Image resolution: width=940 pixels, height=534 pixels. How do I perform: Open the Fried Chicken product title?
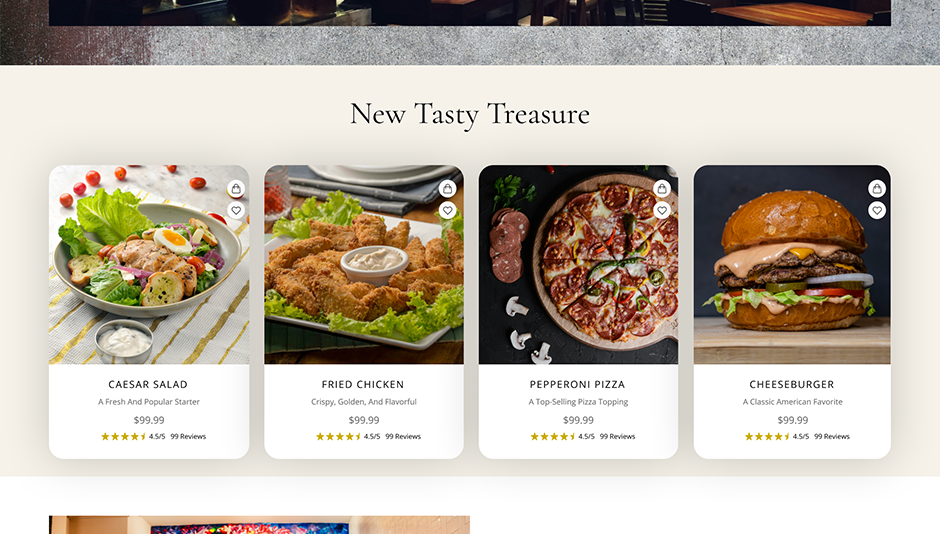point(363,384)
